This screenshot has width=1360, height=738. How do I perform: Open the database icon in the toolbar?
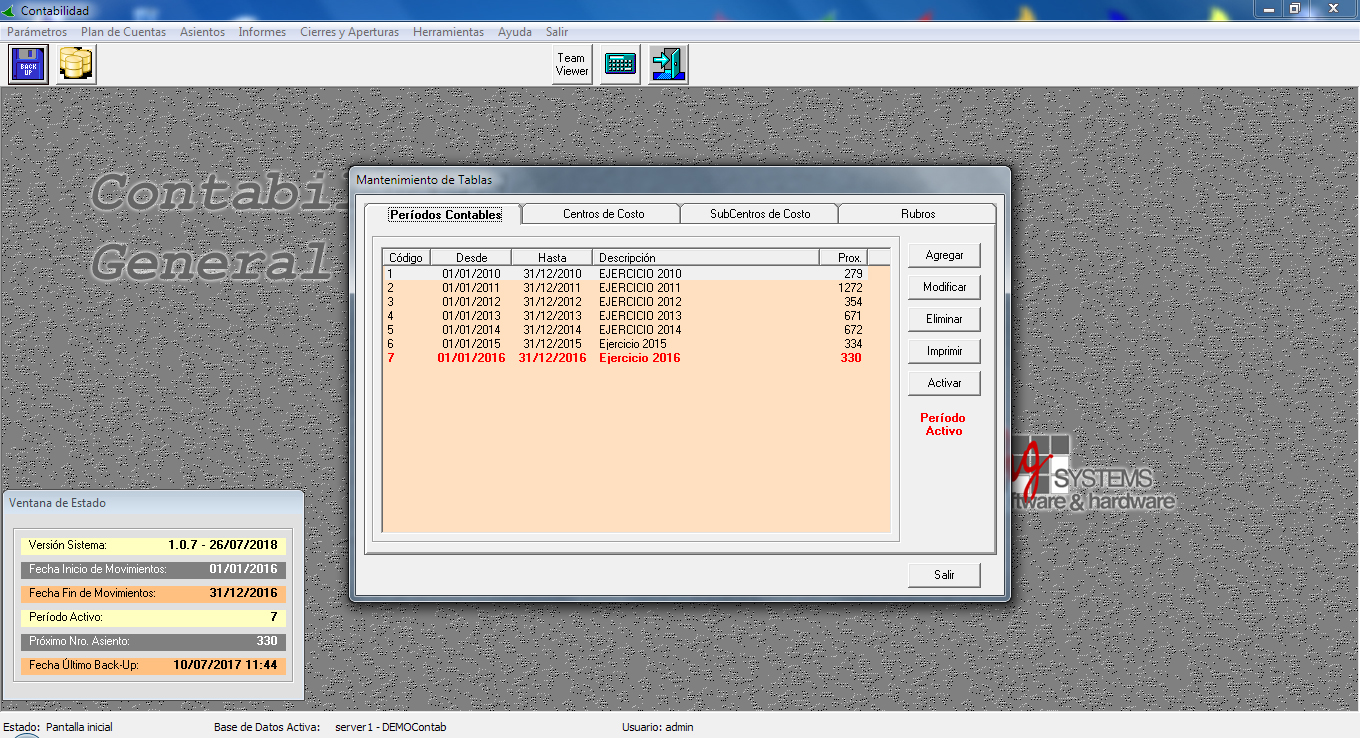[76, 65]
